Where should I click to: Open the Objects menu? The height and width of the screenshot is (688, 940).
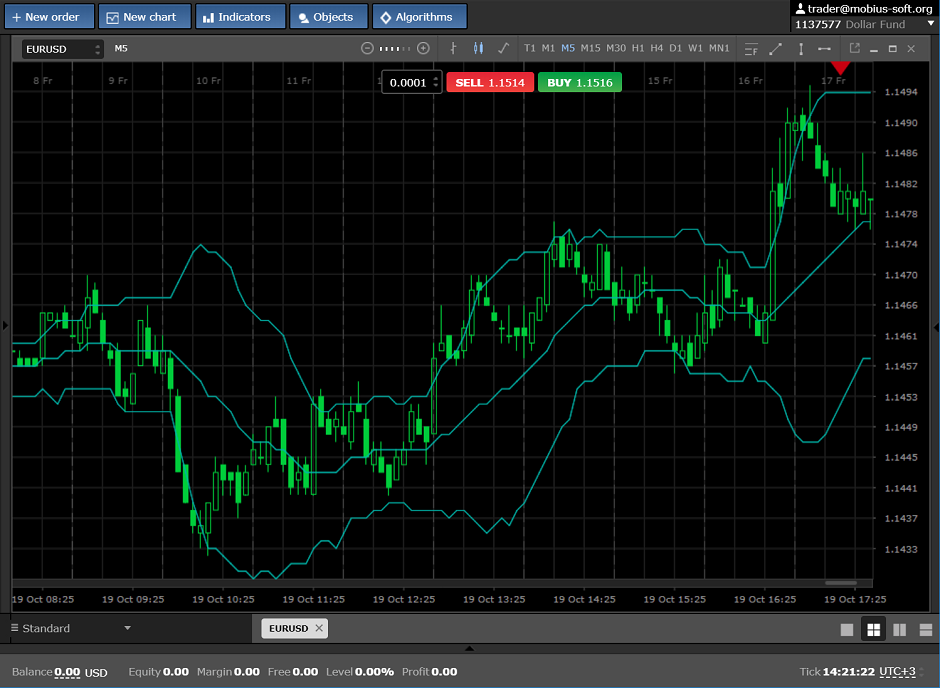coord(329,17)
